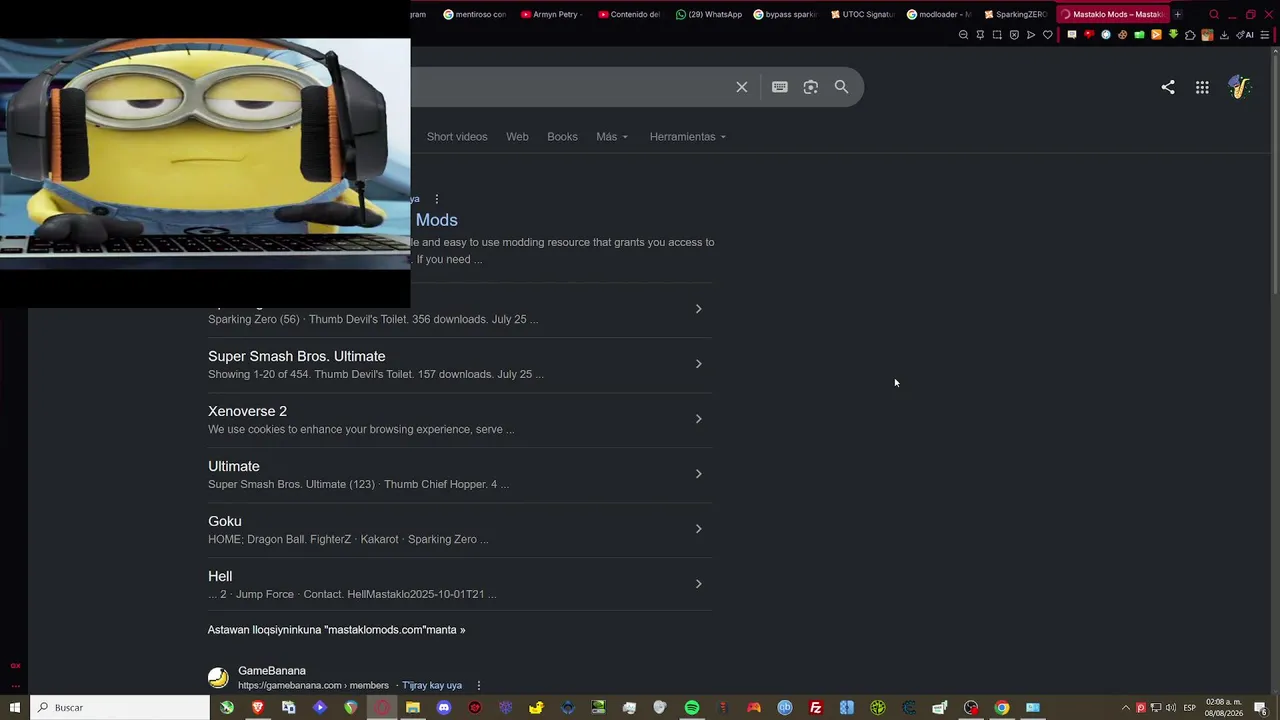
Task: Open the Windows Start menu
Action: pos(14,708)
